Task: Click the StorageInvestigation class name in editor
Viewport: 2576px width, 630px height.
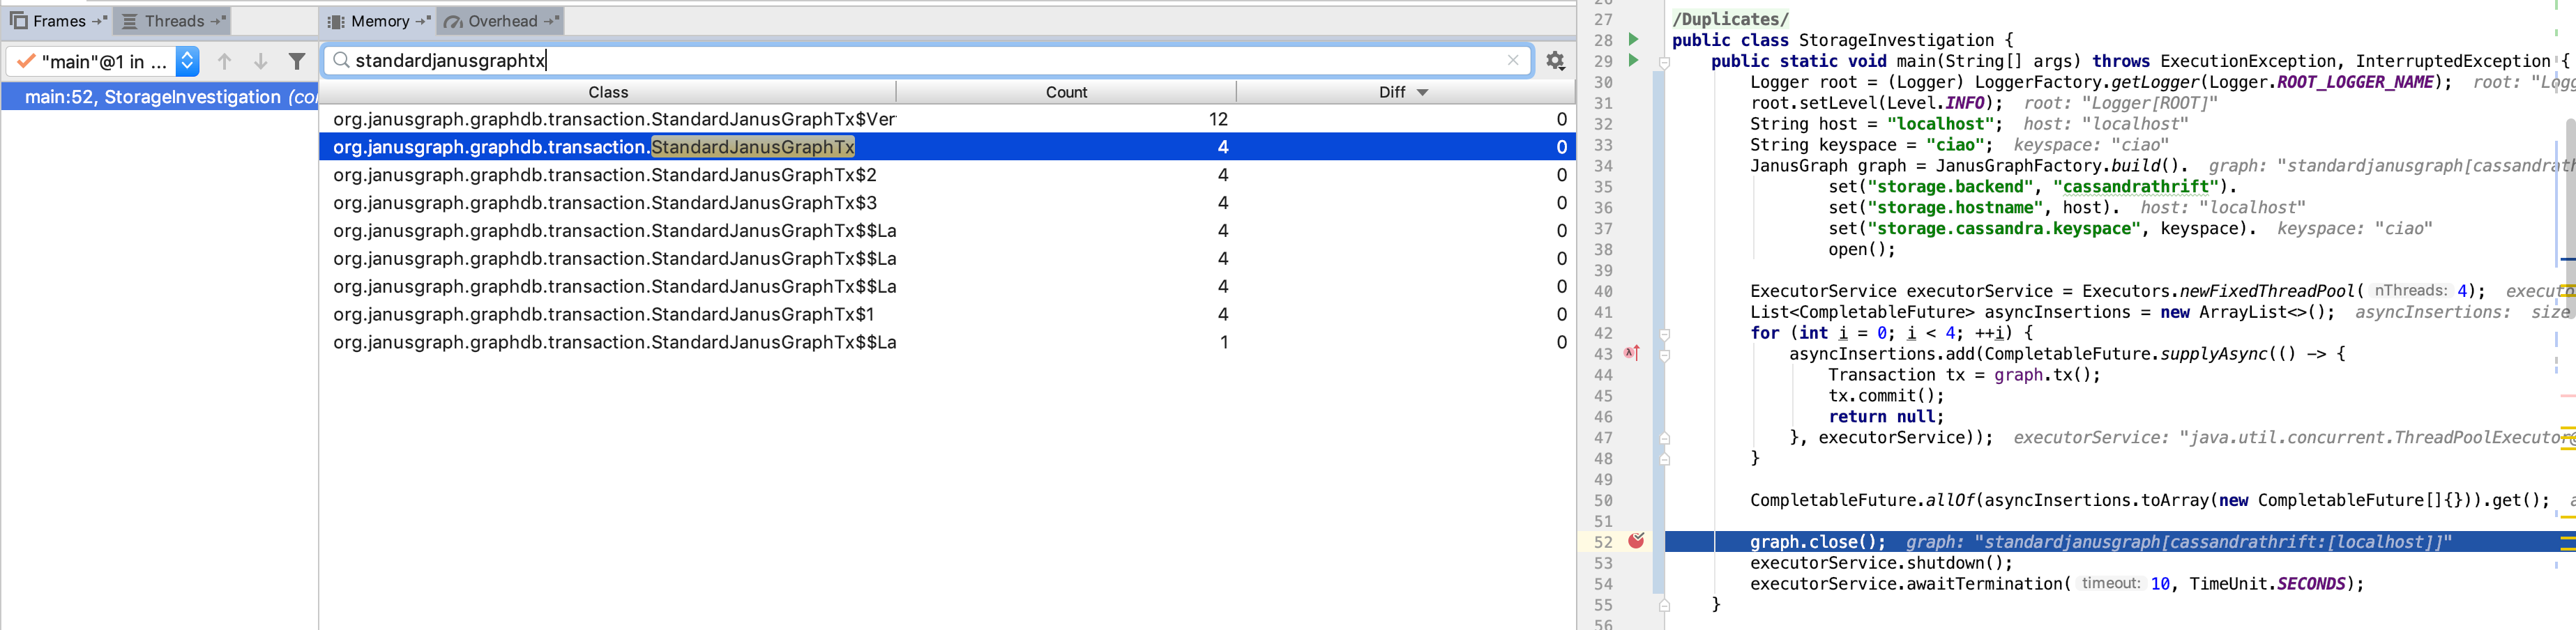Action: 1896,40
